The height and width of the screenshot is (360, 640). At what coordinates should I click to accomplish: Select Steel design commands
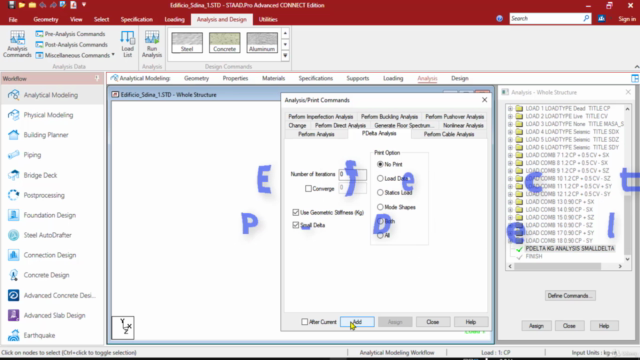pyautogui.click(x=187, y=42)
